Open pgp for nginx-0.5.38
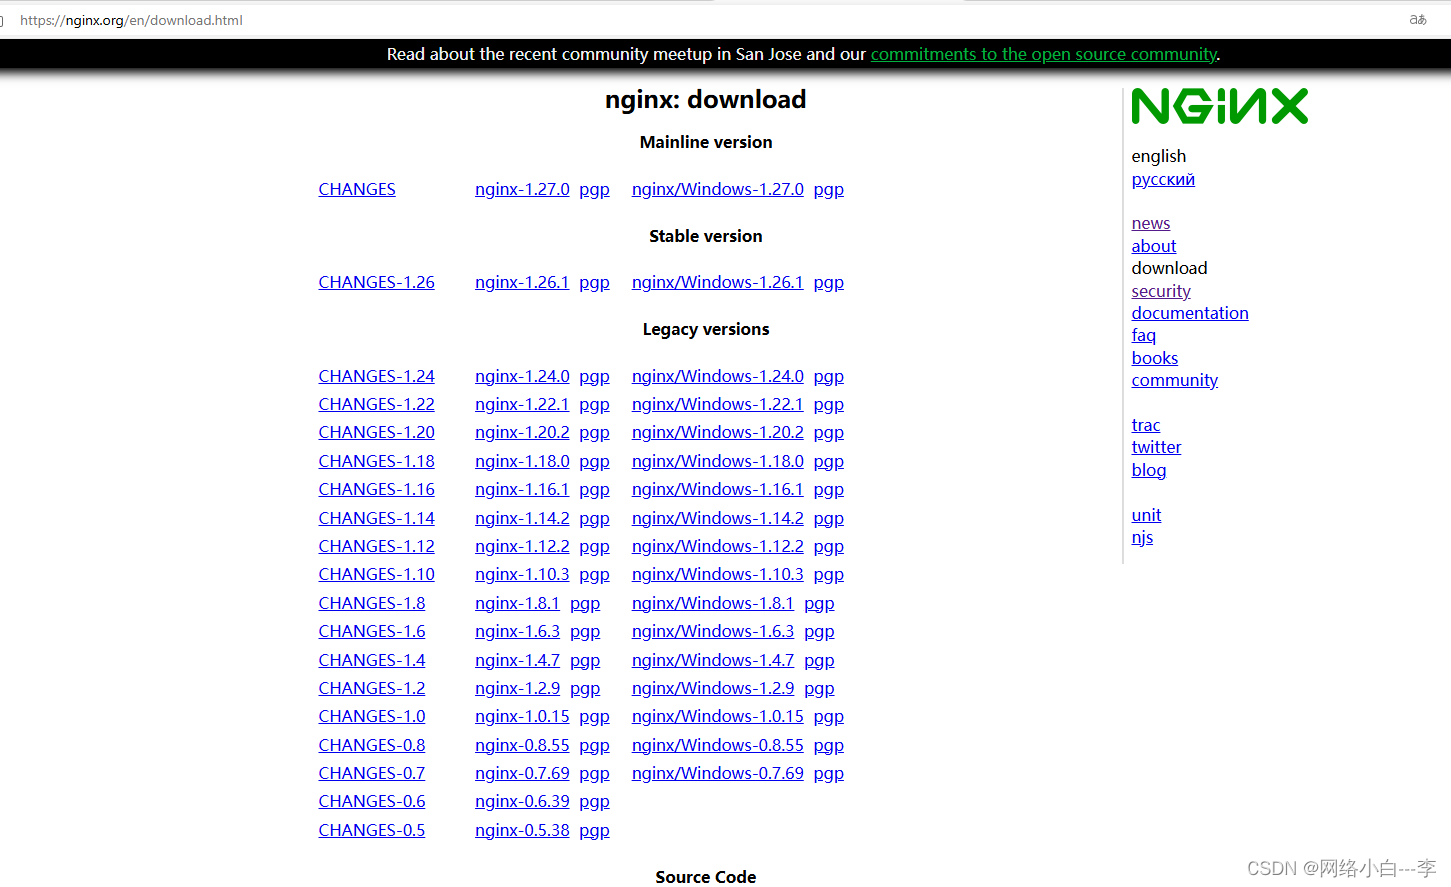This screenshot has width=1451, height=887. coord(594,831)
